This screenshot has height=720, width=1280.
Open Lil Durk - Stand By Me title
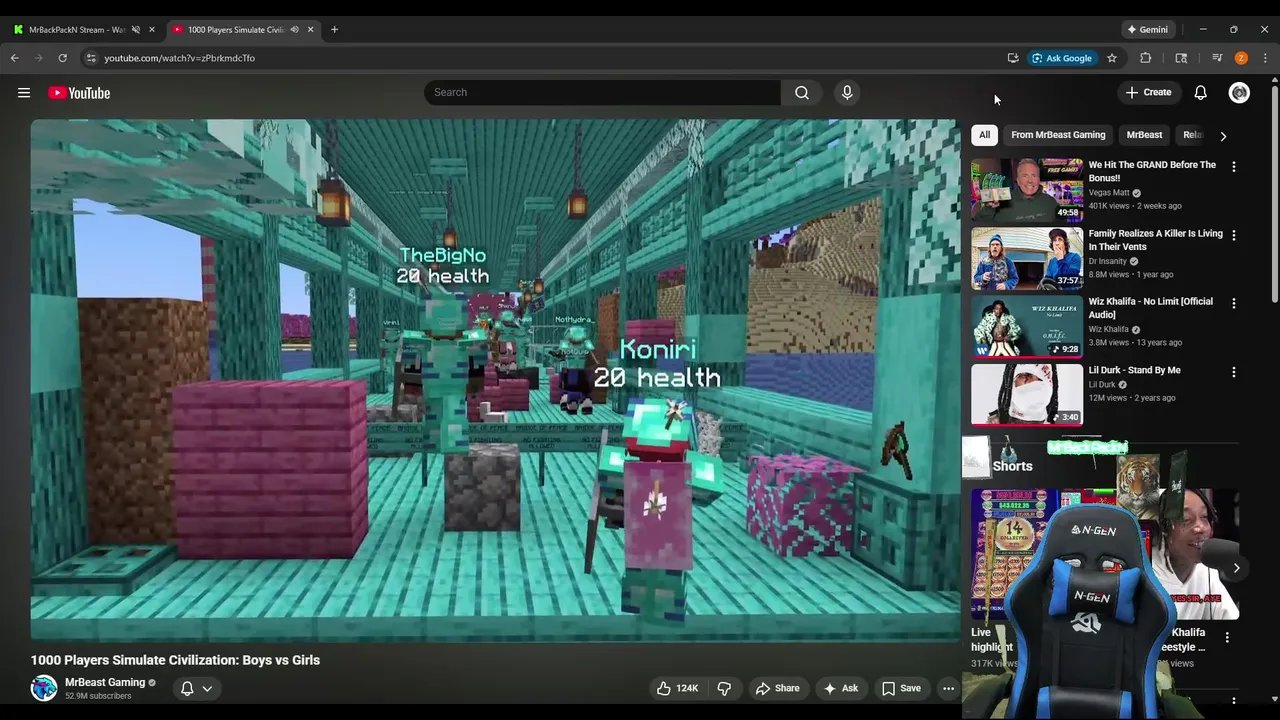(x=1134, y=370)
